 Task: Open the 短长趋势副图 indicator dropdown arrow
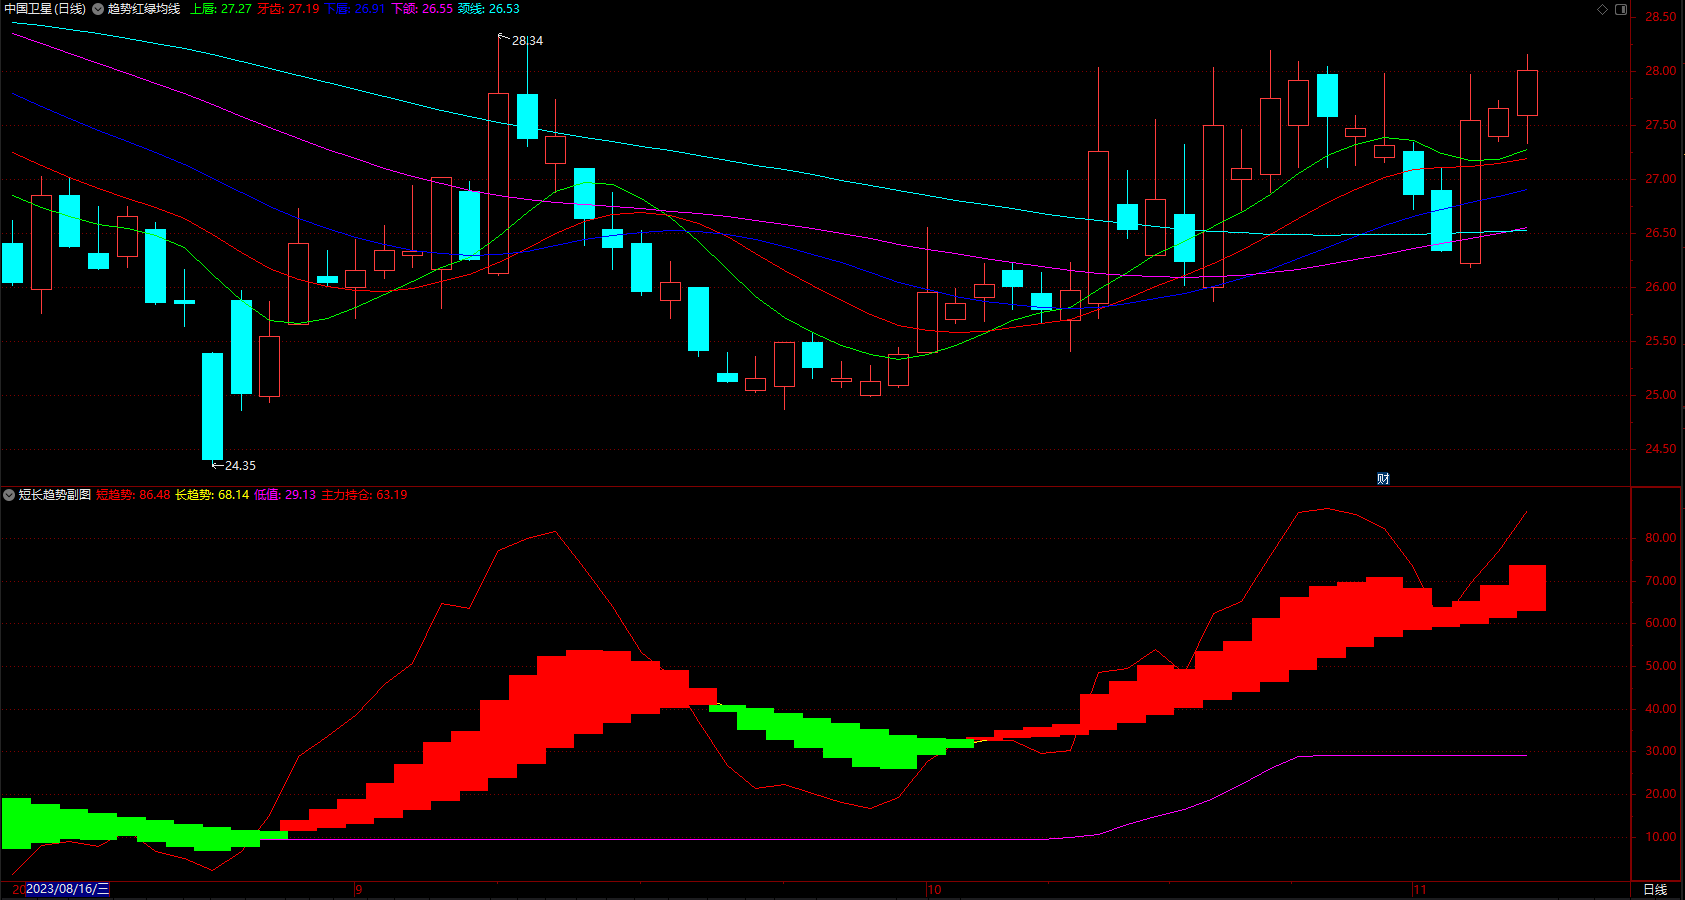(9, 495)
